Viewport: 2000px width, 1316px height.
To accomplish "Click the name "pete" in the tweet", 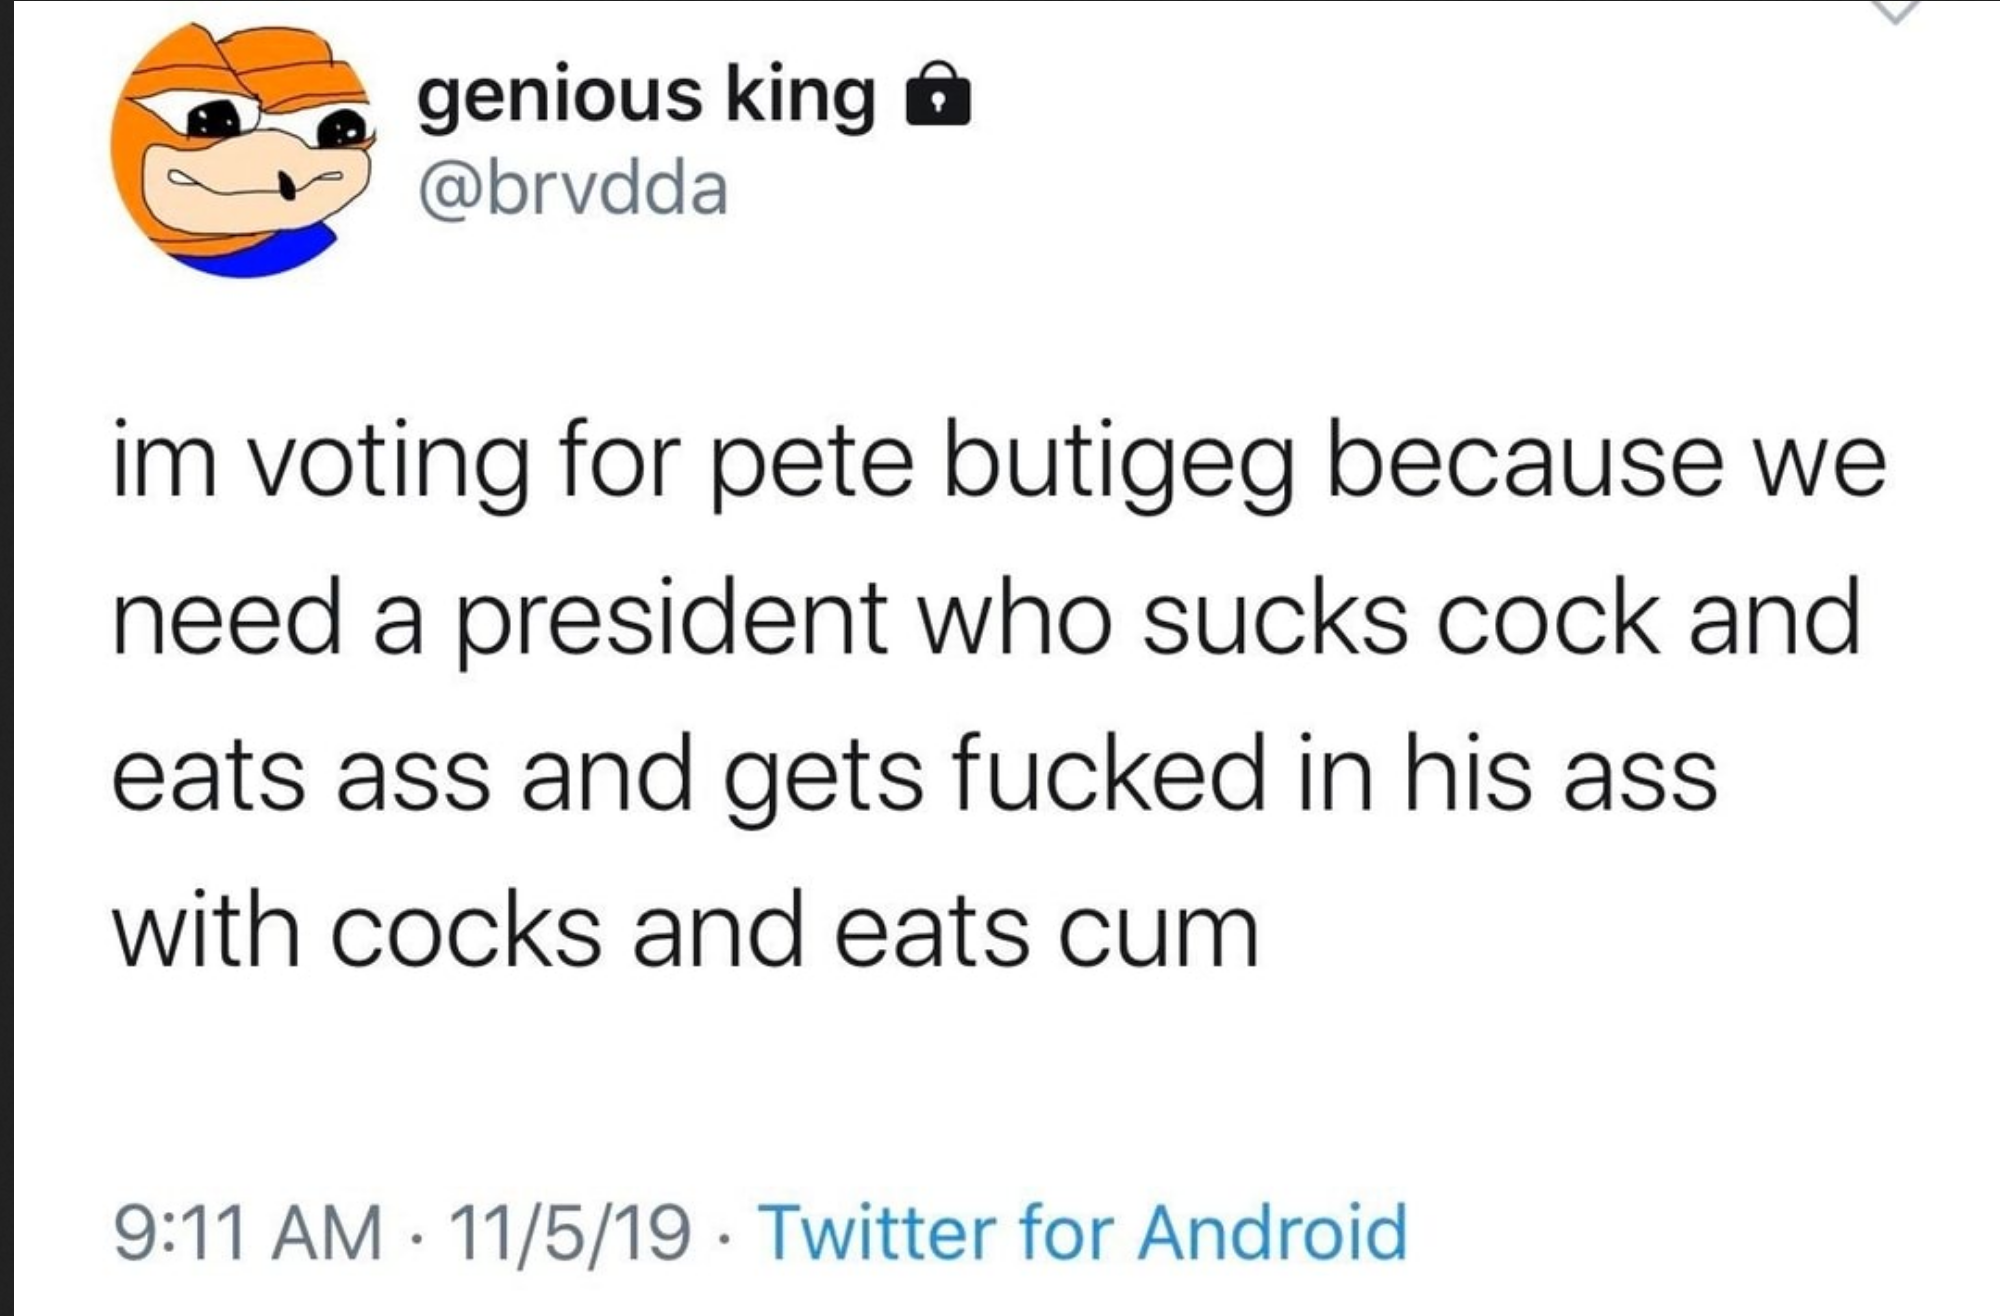I will click(x=811, y=465).
